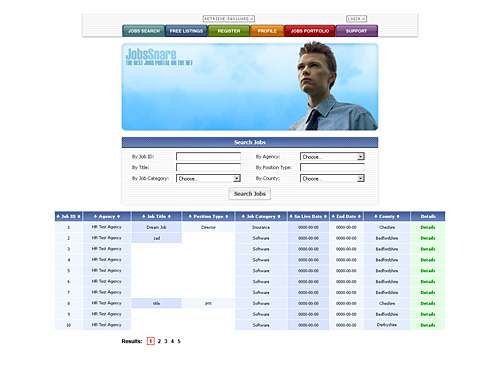Click sort arrow left of Job Title header
Screen dimensions: 500x375
click(144, 216)
